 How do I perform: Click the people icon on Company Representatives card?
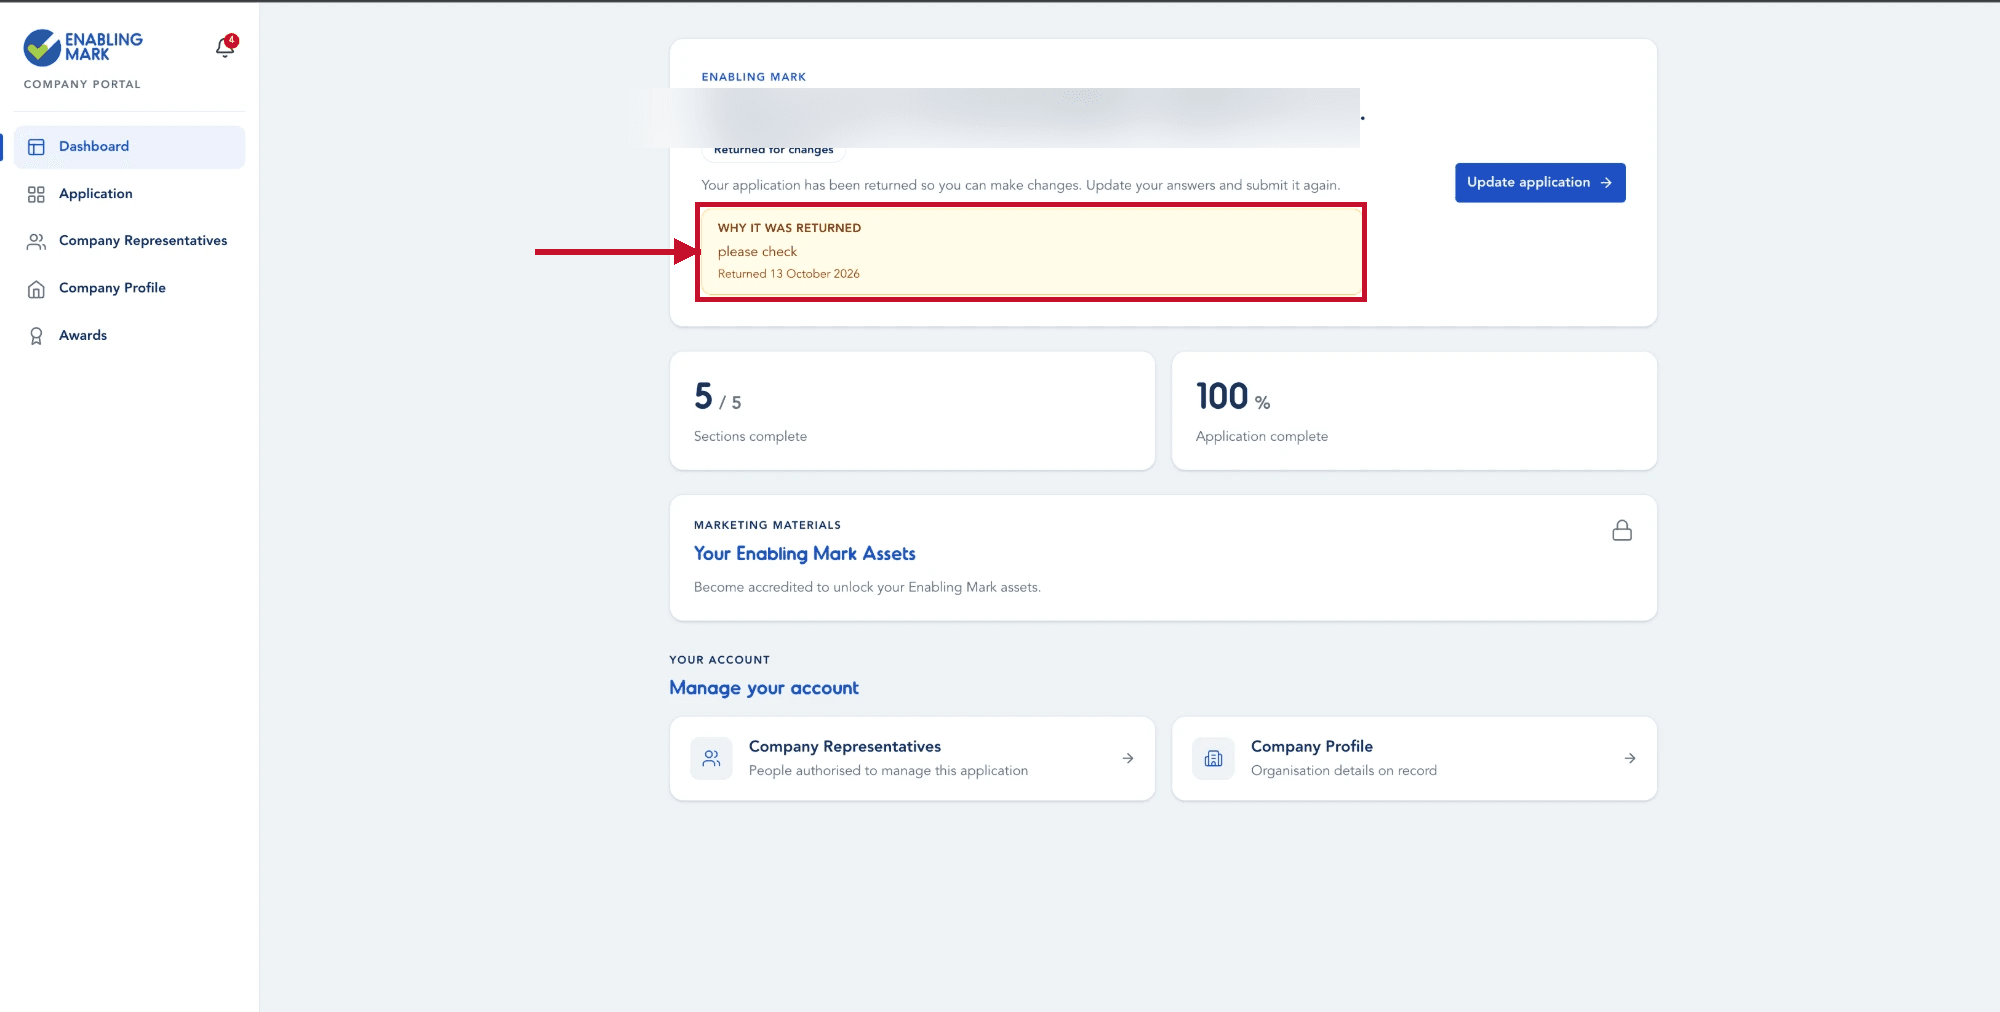point(711,758)
